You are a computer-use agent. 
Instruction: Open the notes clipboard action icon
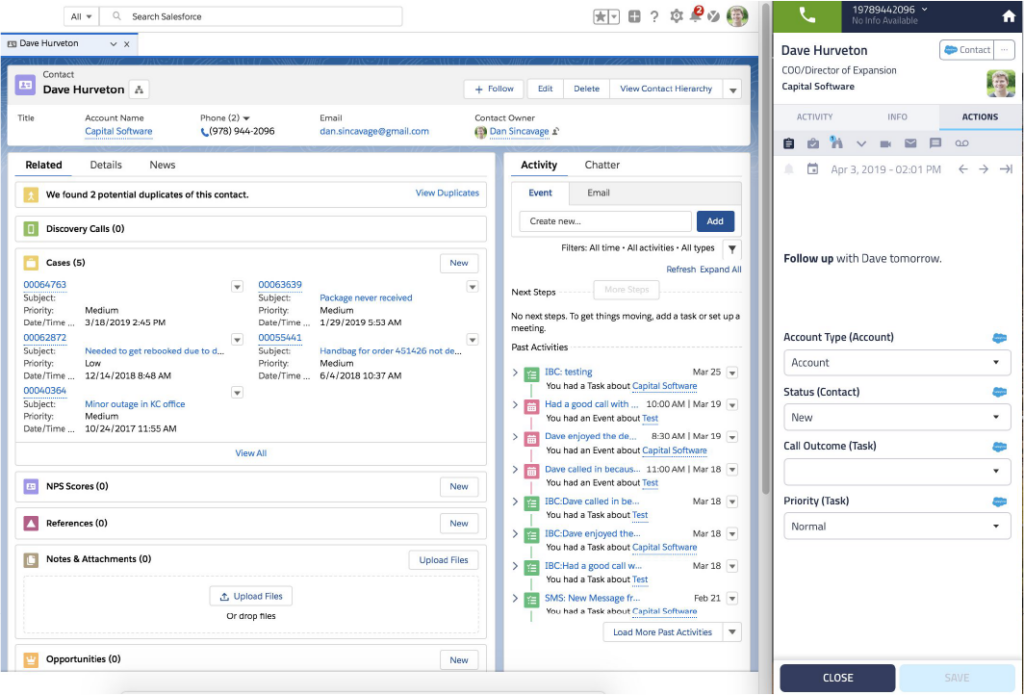[789, 143]
